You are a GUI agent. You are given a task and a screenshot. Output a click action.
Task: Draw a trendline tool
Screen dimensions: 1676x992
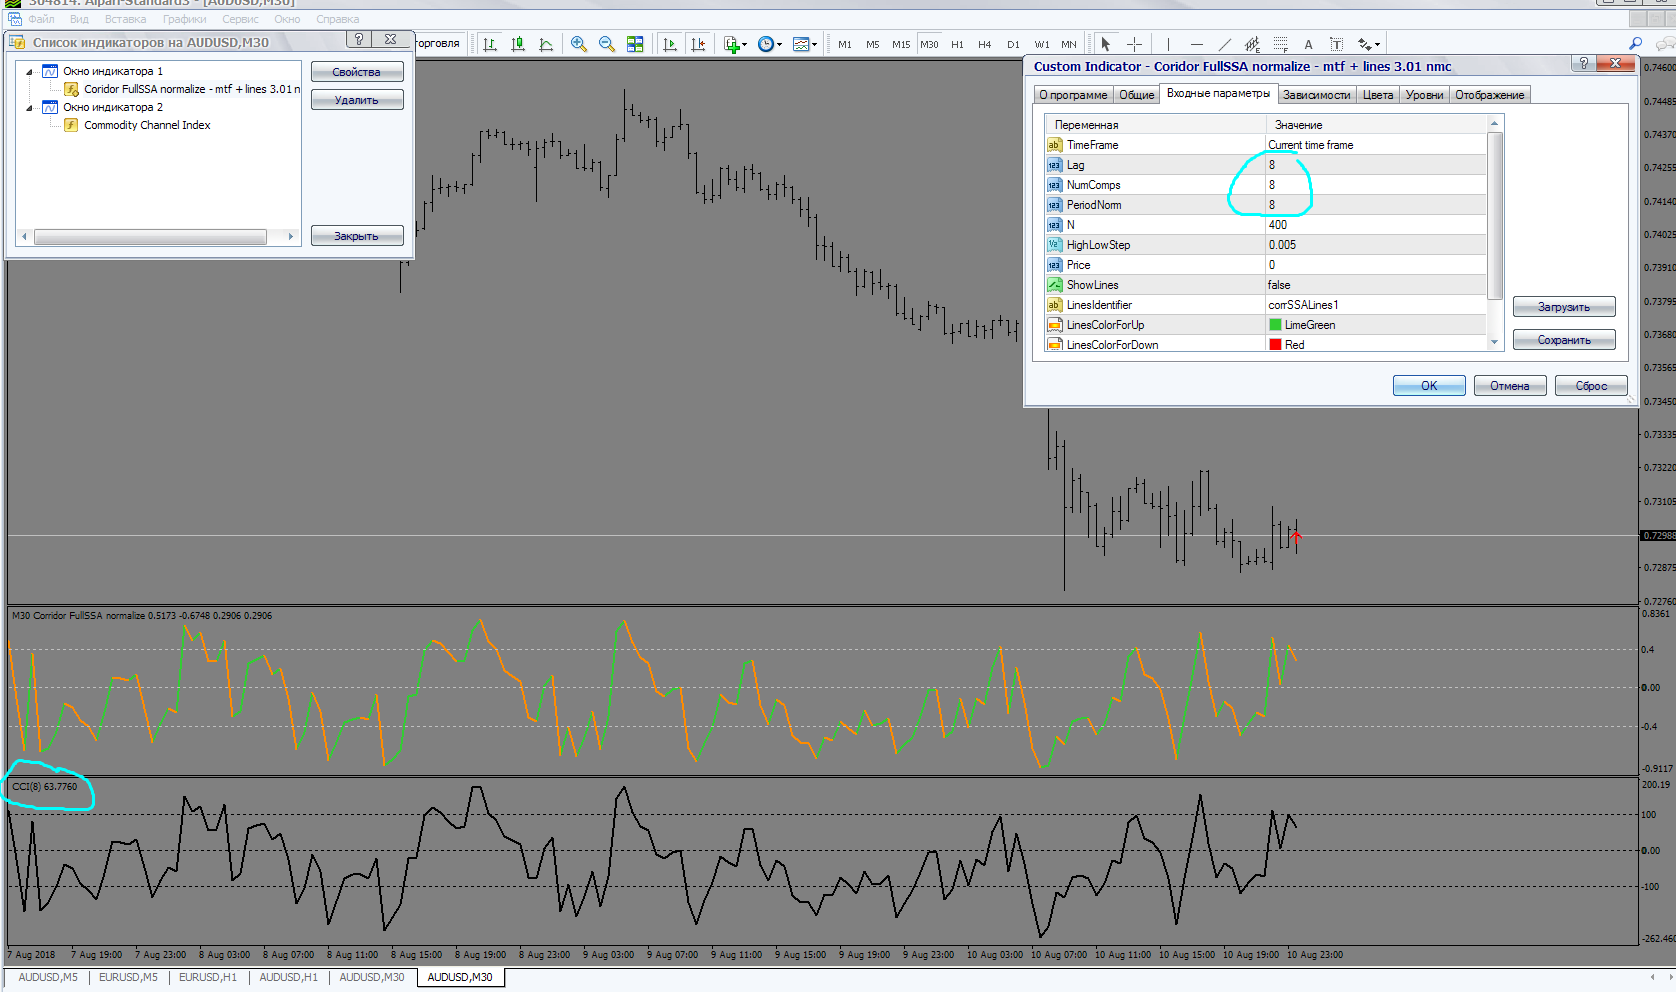point(1224,44)
